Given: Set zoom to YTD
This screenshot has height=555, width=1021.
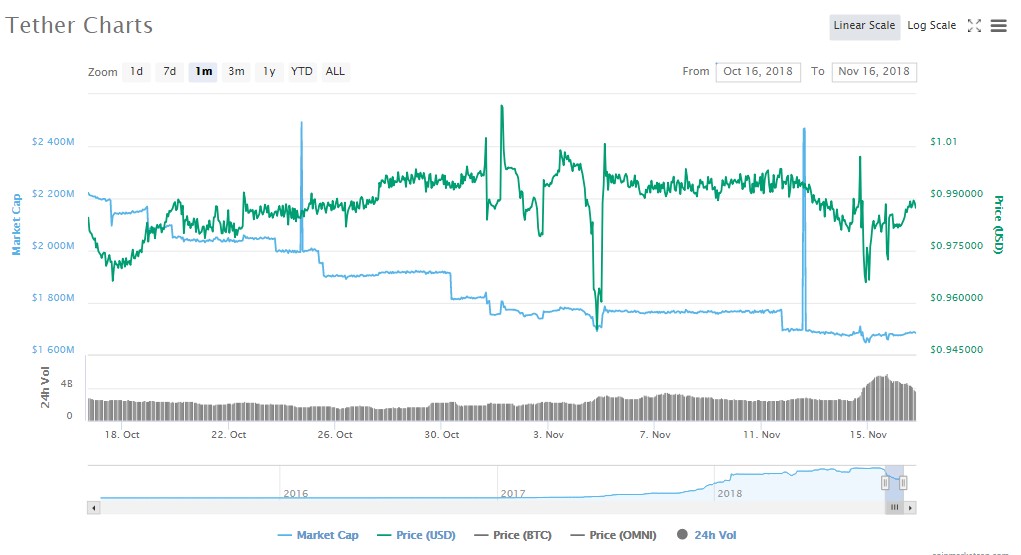Looking at the screenshot, I should coord(301,72).
